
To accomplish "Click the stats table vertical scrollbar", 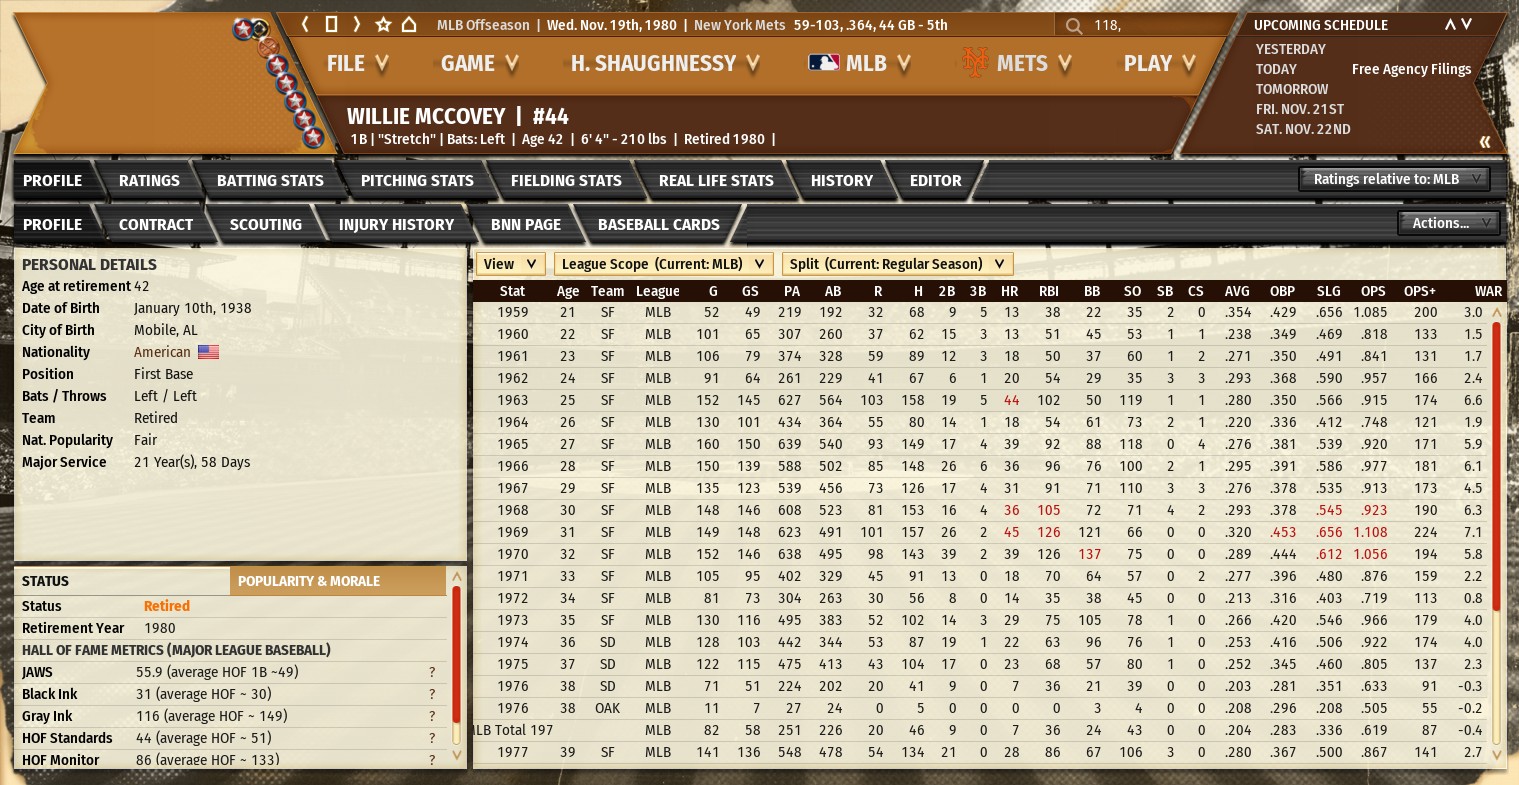I will (x=1497, y=465).
